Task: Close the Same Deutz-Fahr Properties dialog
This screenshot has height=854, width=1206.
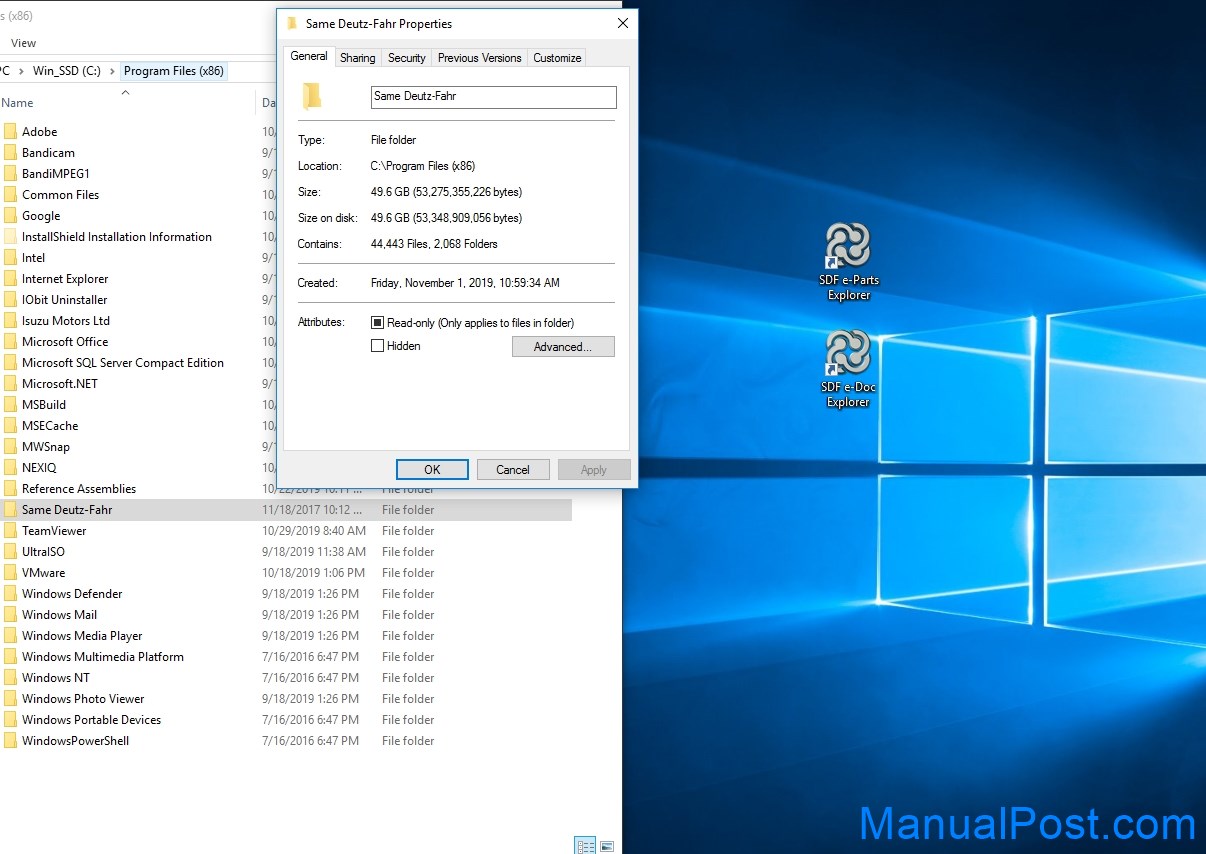Action: coord(622,23)
